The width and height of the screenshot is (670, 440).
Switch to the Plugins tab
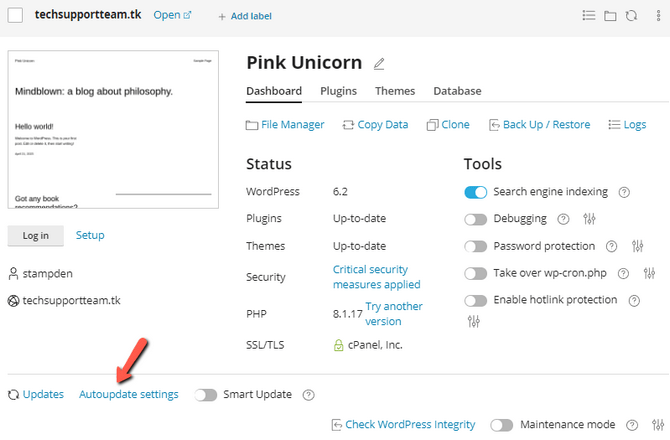coord(338,91)
